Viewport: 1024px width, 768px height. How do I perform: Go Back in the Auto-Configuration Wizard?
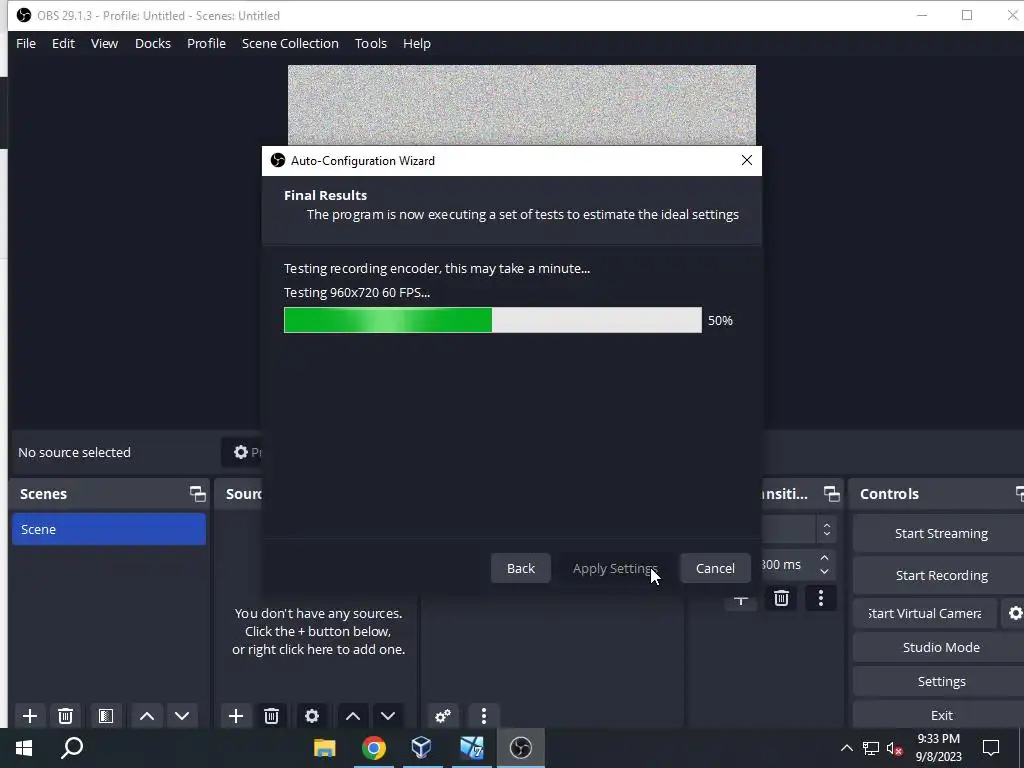coord(520,568)
